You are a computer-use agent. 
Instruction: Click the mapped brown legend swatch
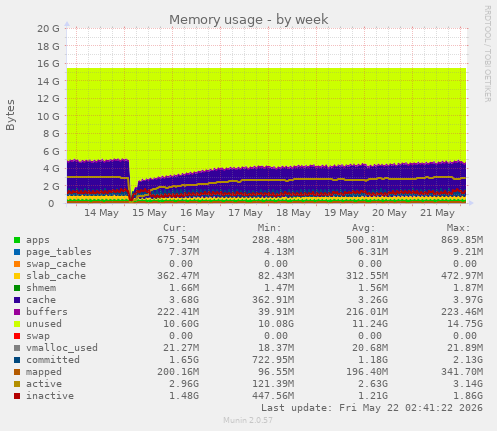coord(17,372)
